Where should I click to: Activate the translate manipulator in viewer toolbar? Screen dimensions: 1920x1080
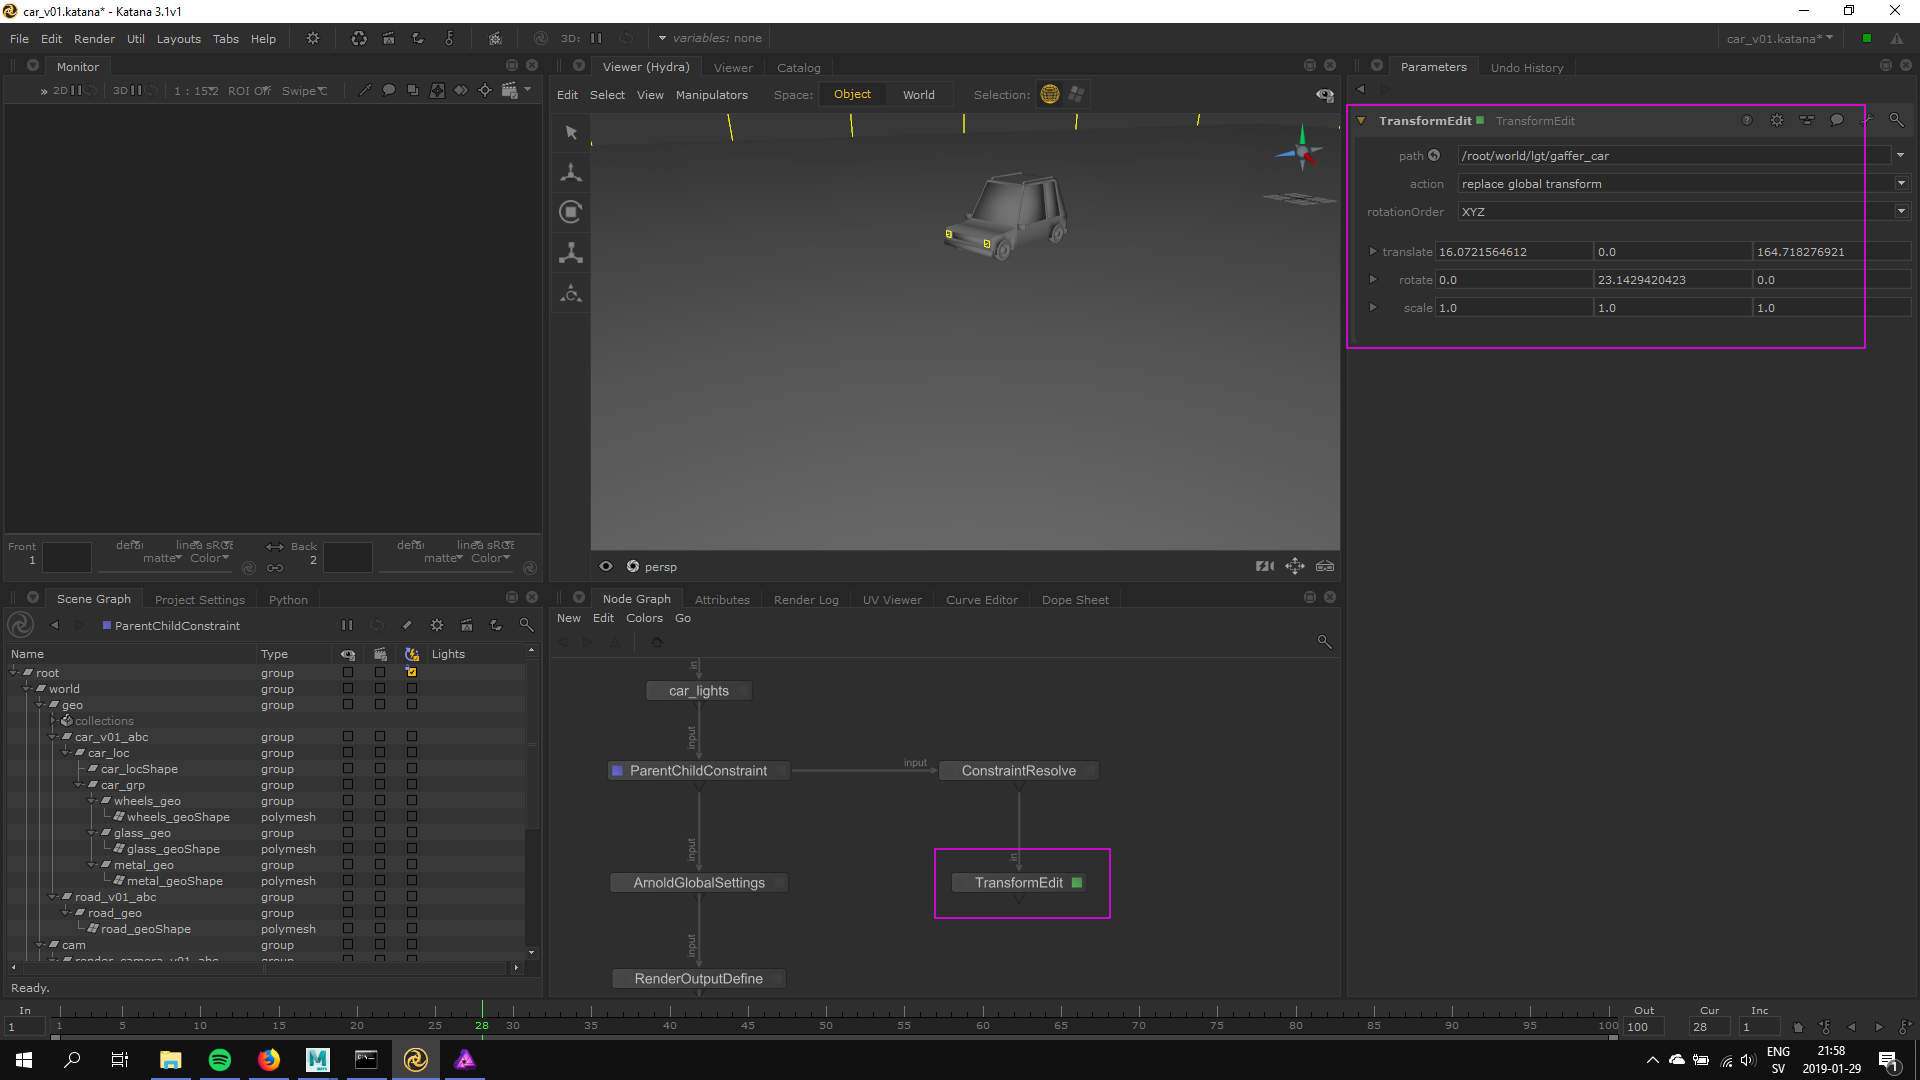click(571, 173)
